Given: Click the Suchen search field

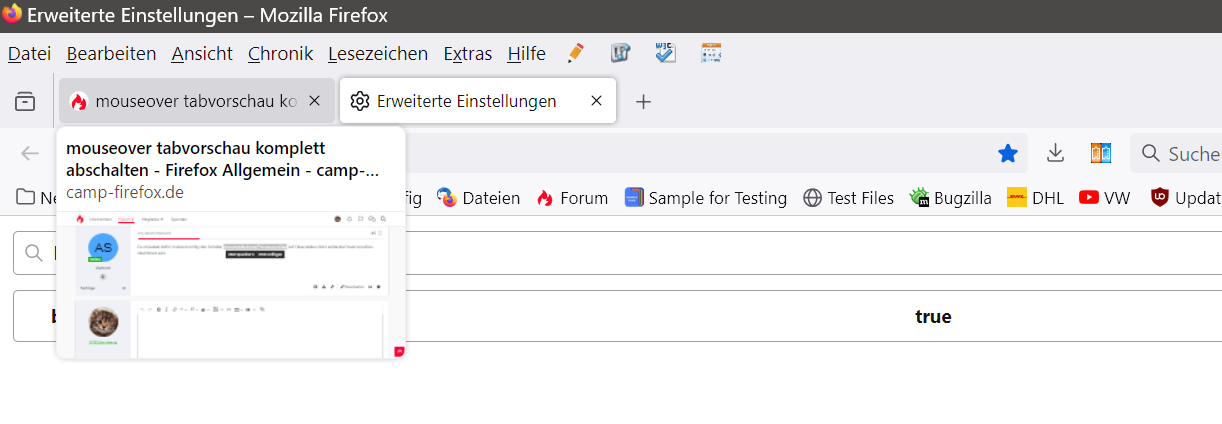Looking at the screenshot, I should (x=1185, y=154).
